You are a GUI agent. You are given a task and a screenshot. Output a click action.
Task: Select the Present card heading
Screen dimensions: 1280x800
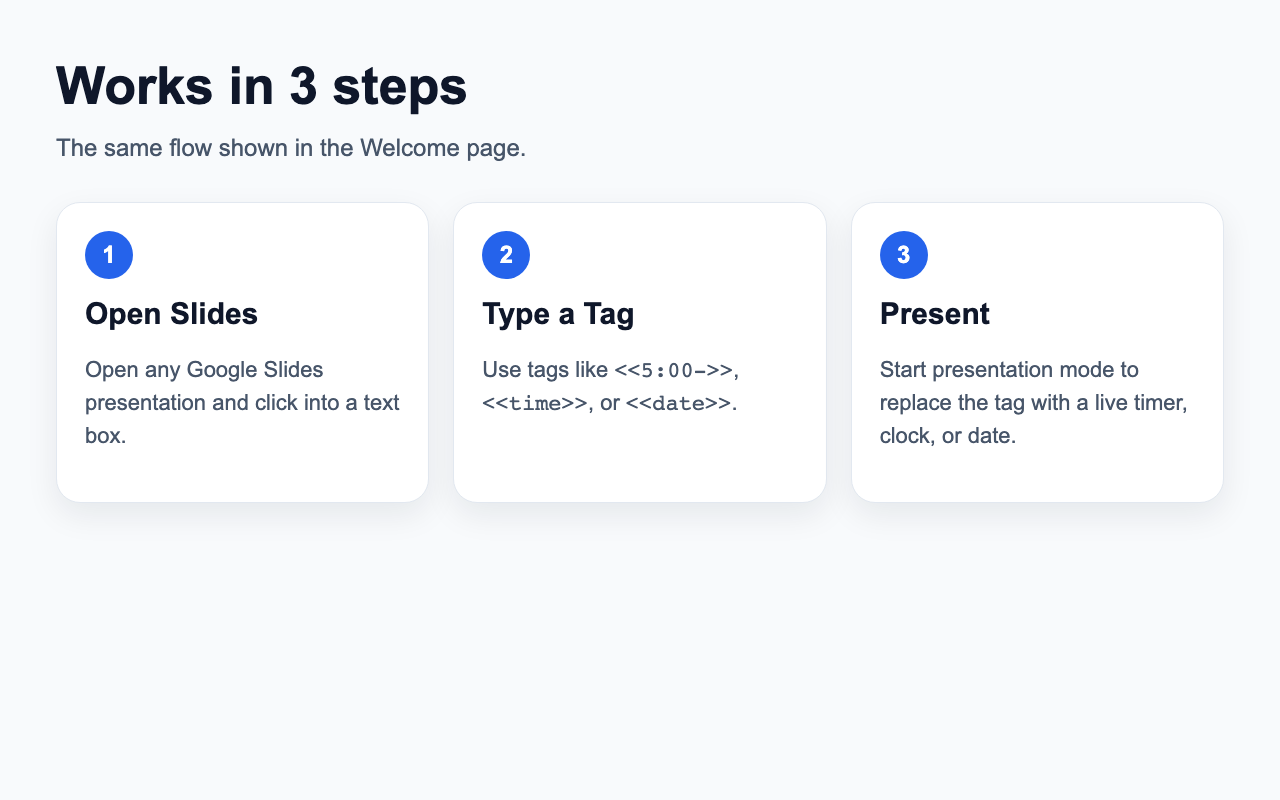pyautogui.click(x=935, y=314)
